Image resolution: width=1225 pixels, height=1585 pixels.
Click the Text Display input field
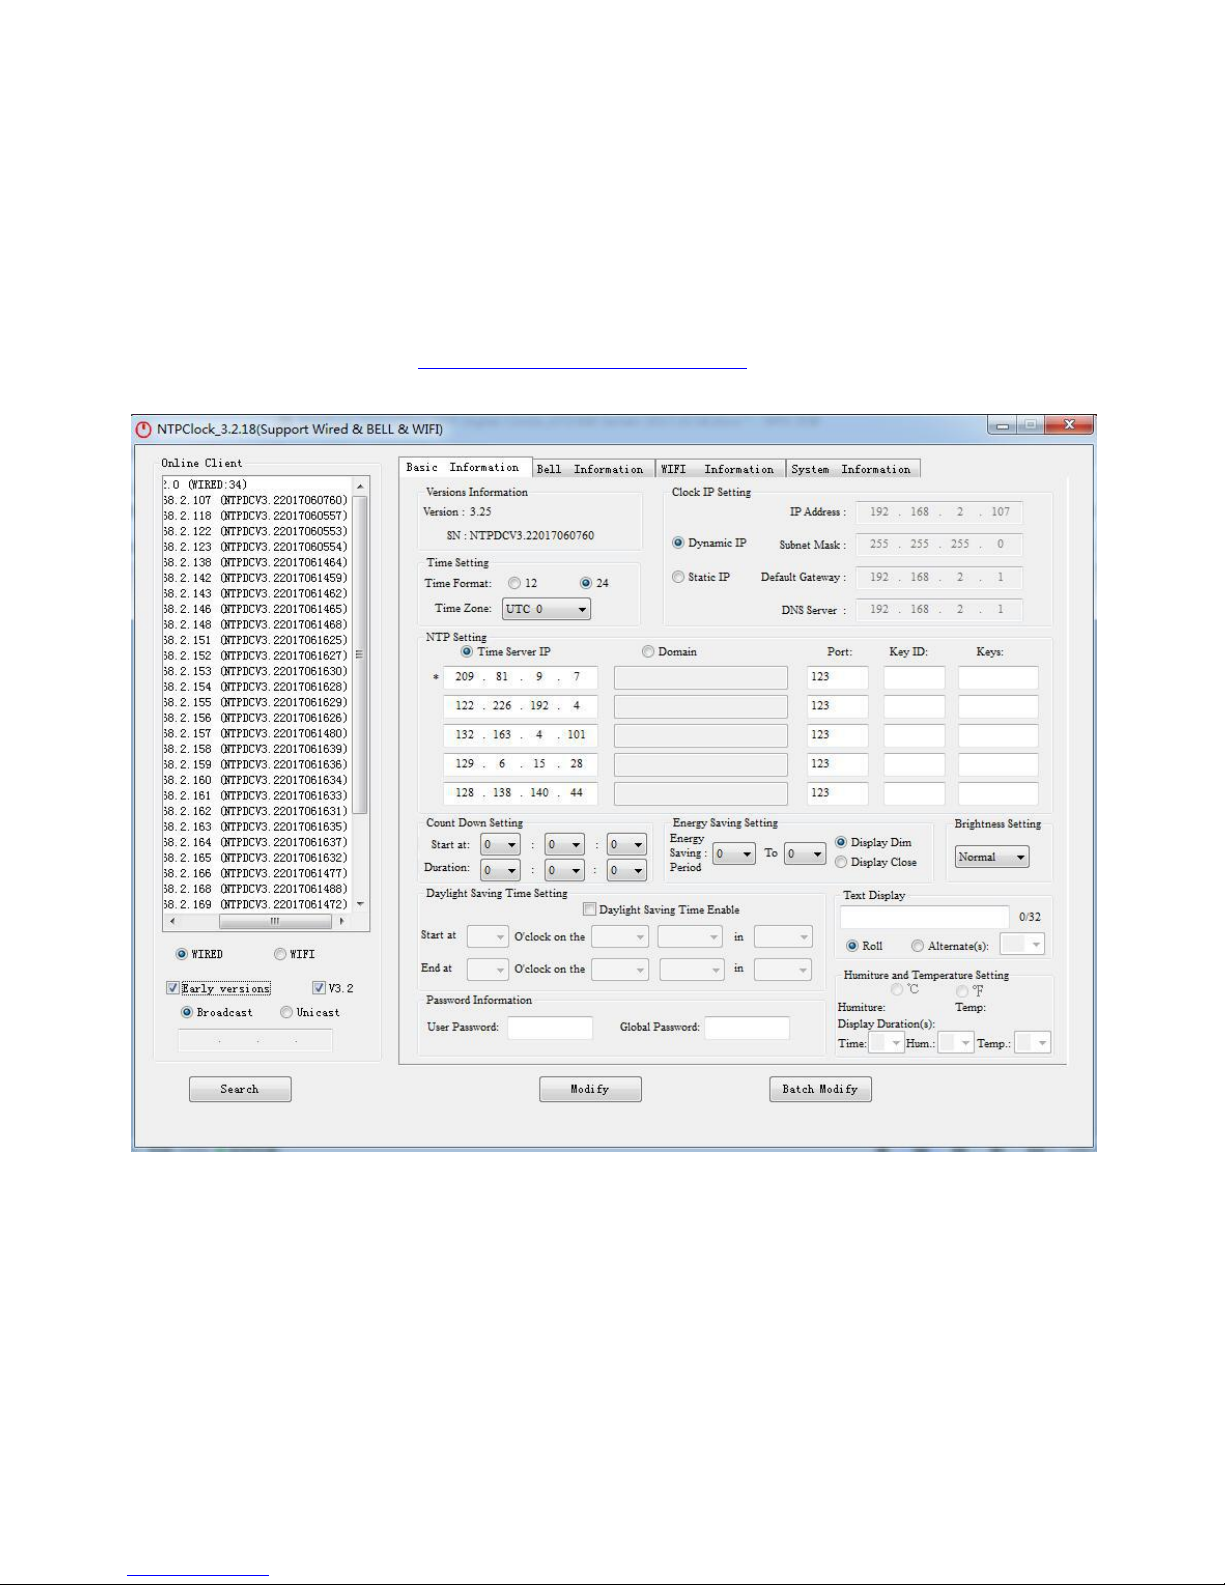(924, 917)
